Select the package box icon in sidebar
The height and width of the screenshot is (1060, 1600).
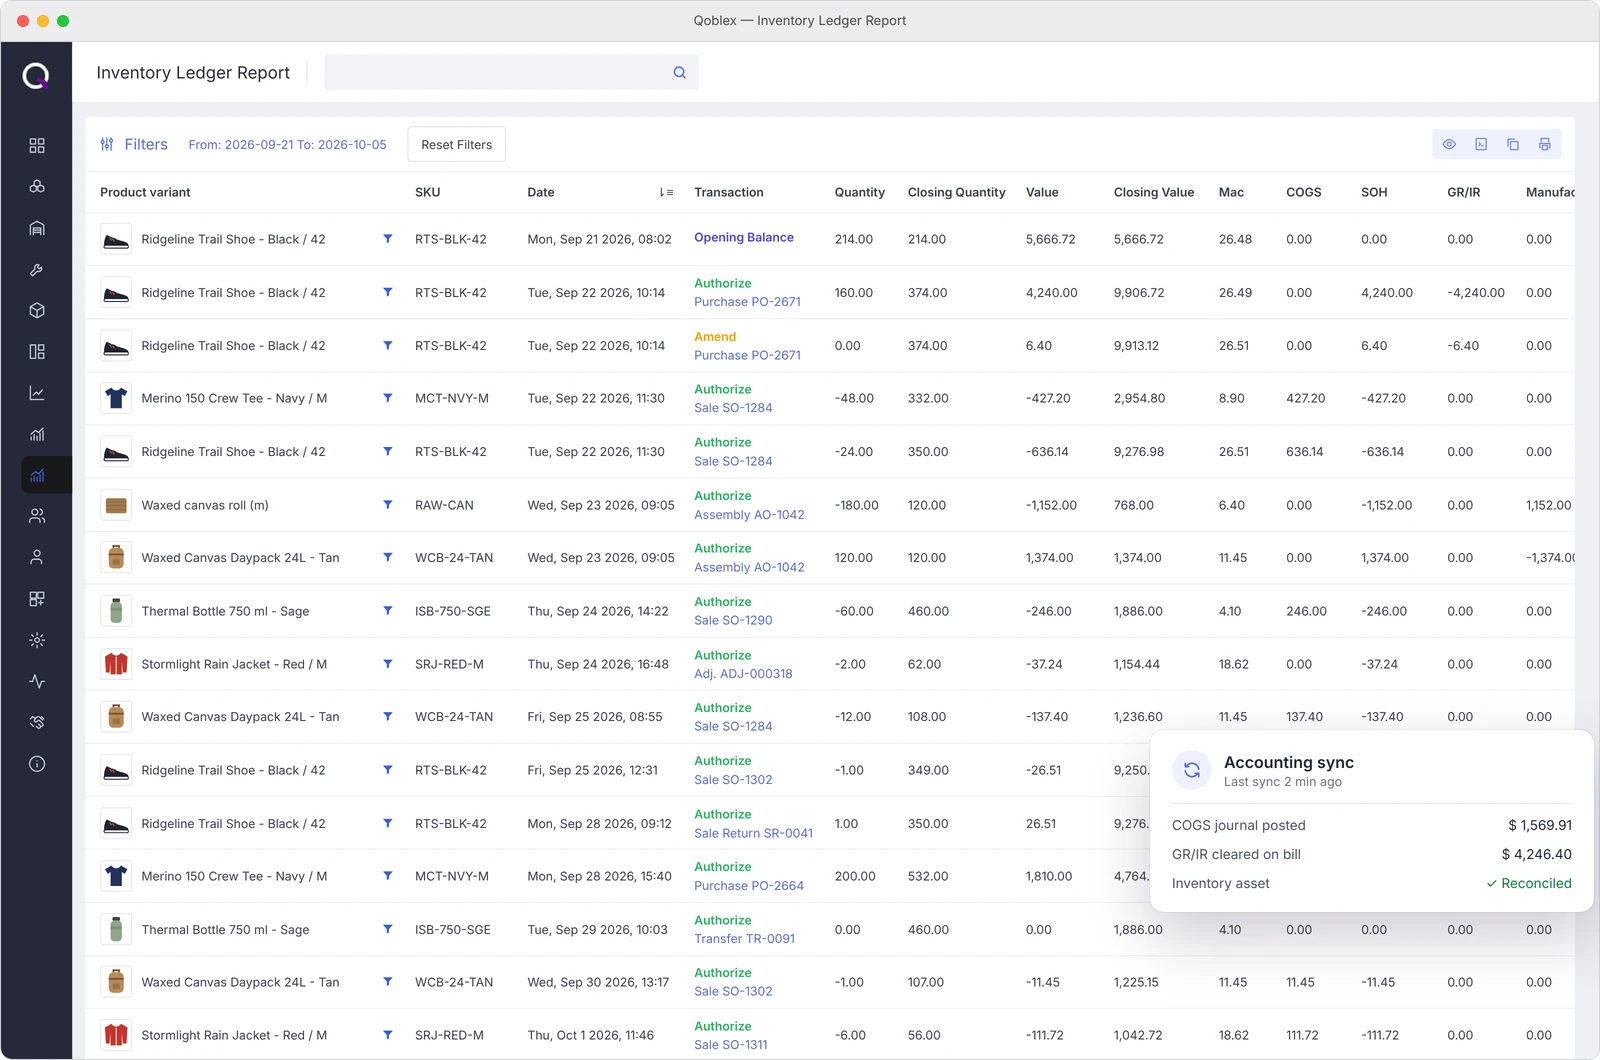coord(37,311)
